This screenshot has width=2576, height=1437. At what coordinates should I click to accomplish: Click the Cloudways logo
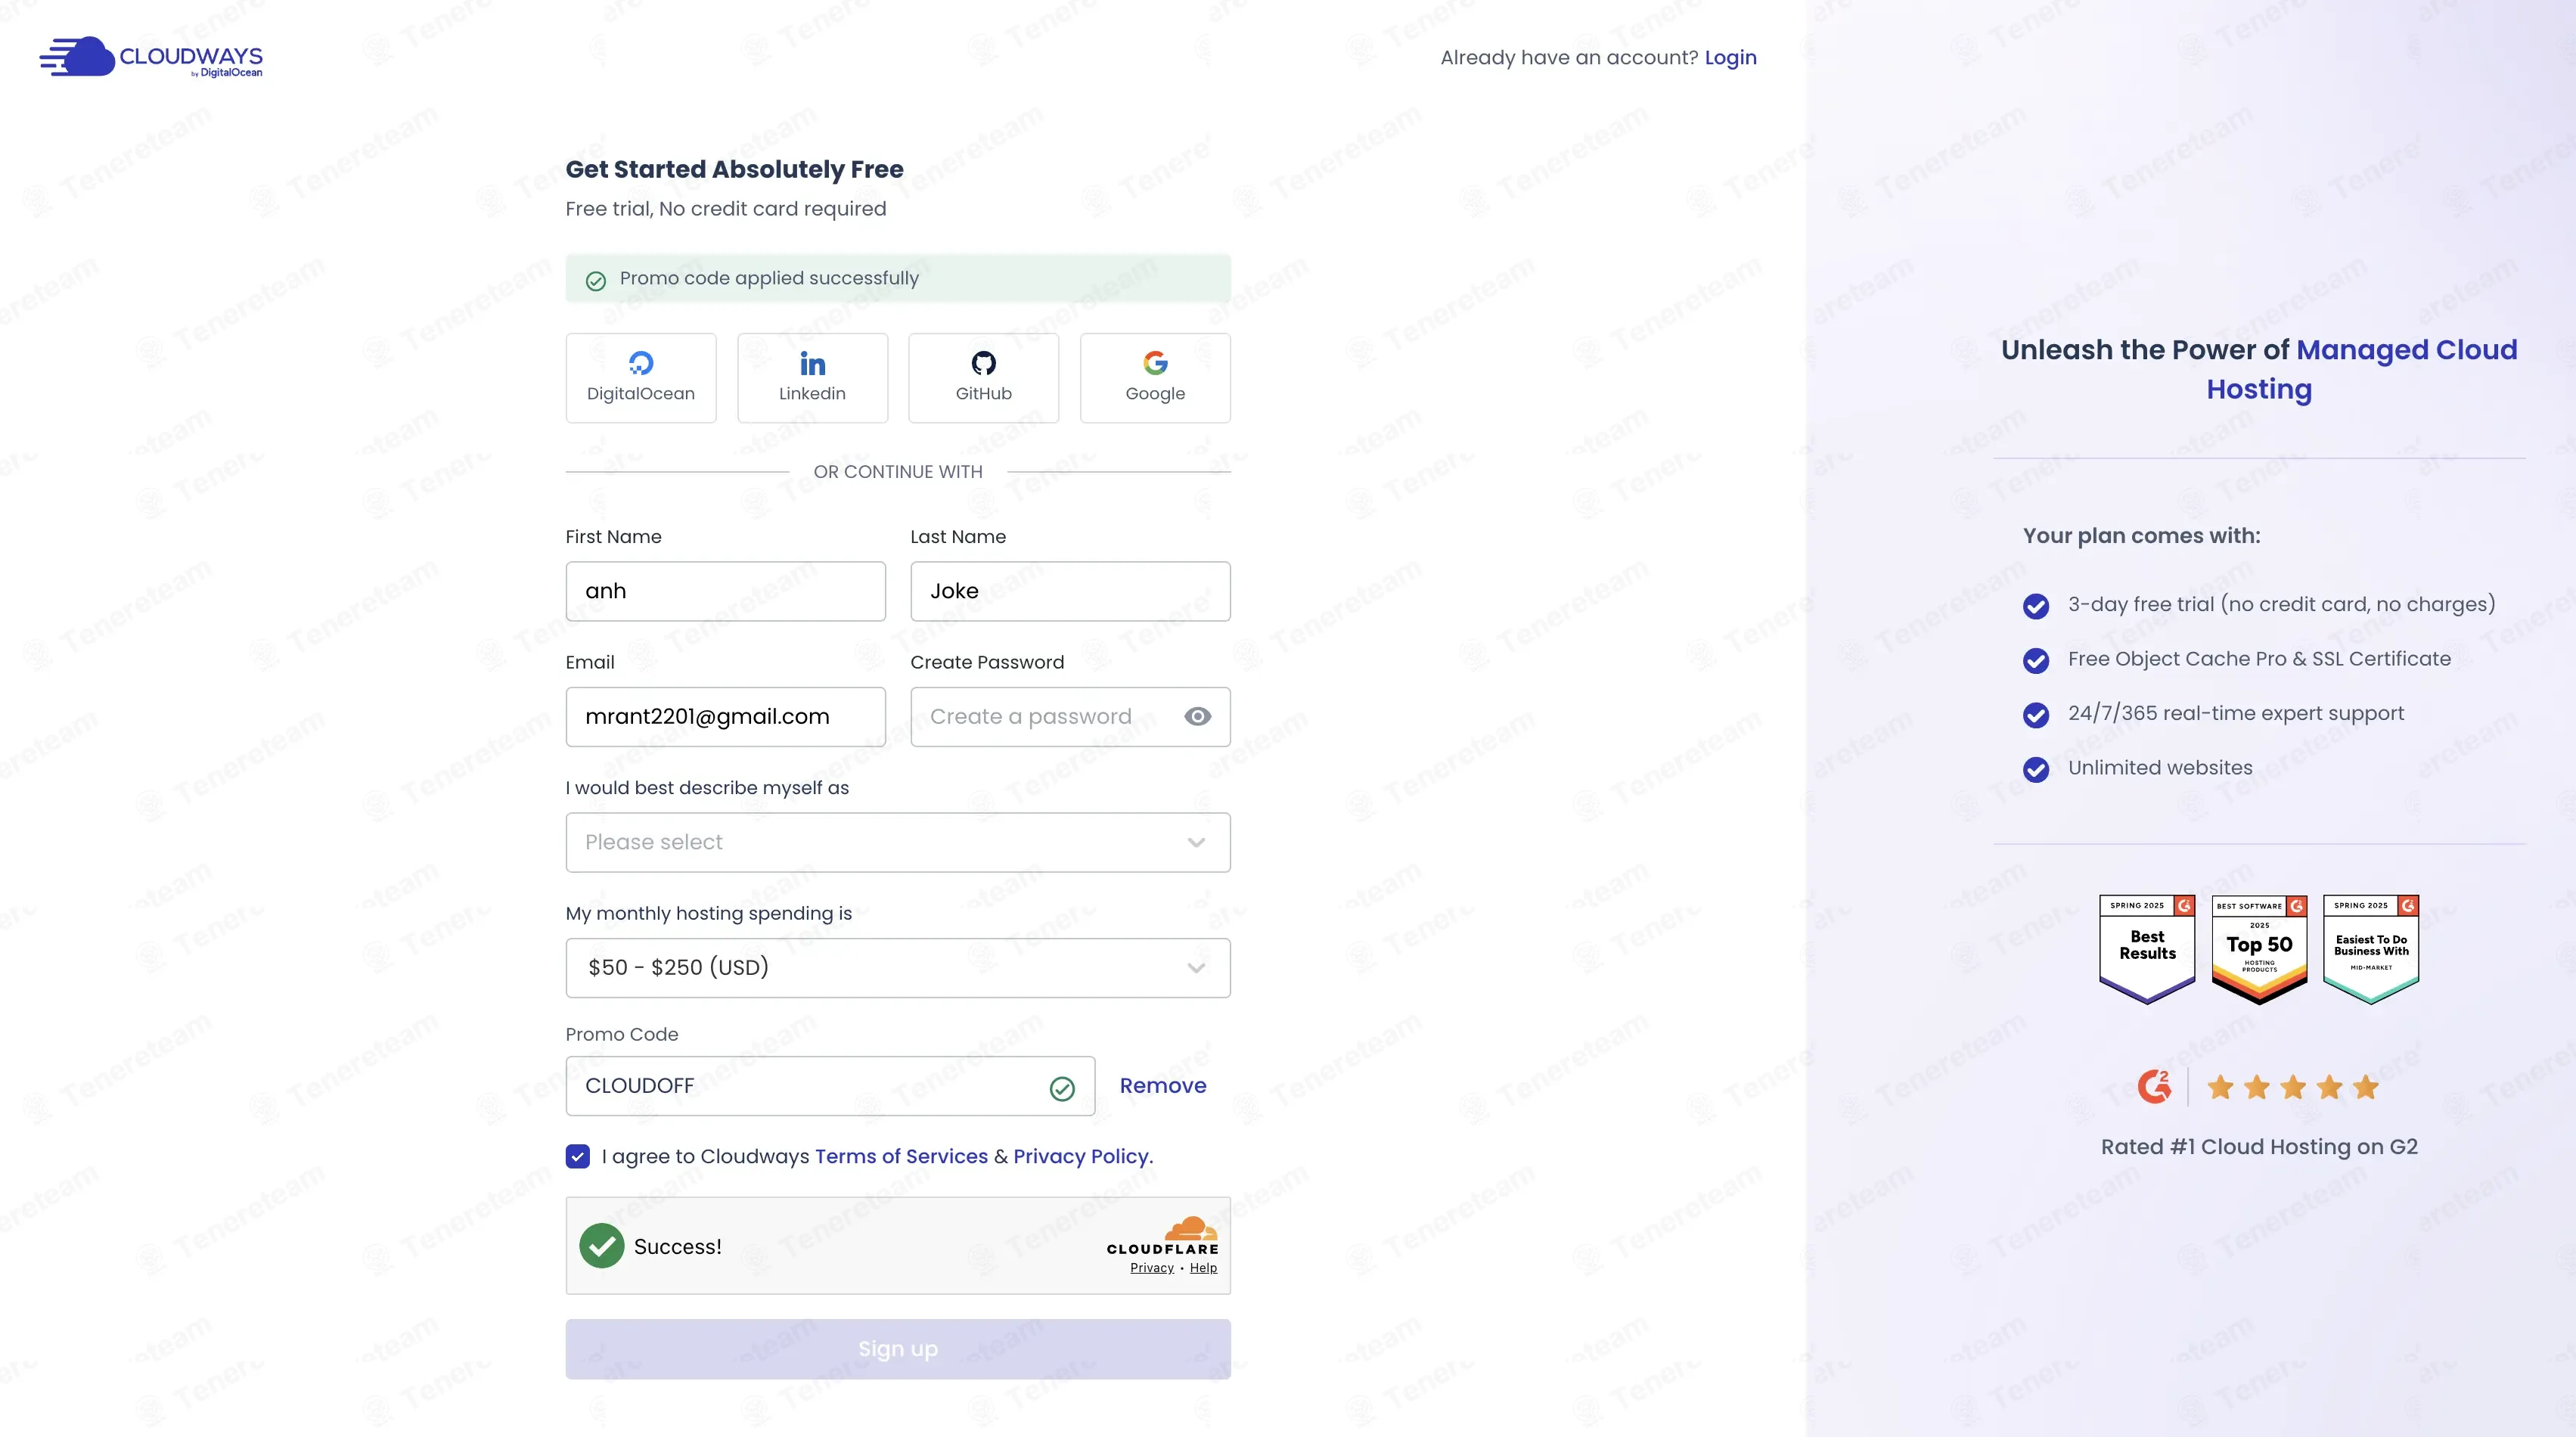(151, 57)
